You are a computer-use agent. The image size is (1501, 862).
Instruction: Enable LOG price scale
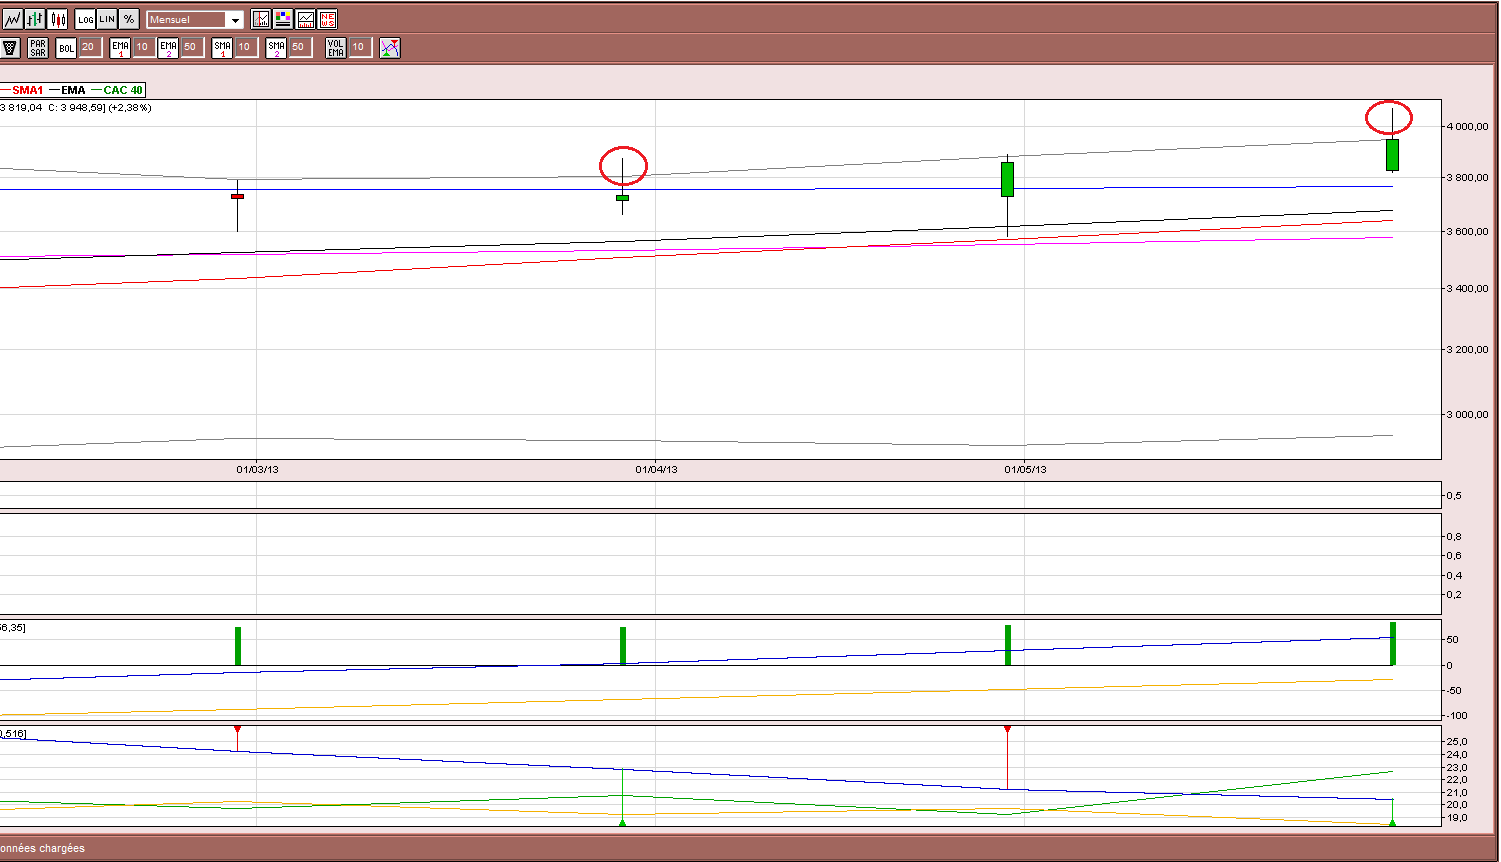click(x=86, y=19)
